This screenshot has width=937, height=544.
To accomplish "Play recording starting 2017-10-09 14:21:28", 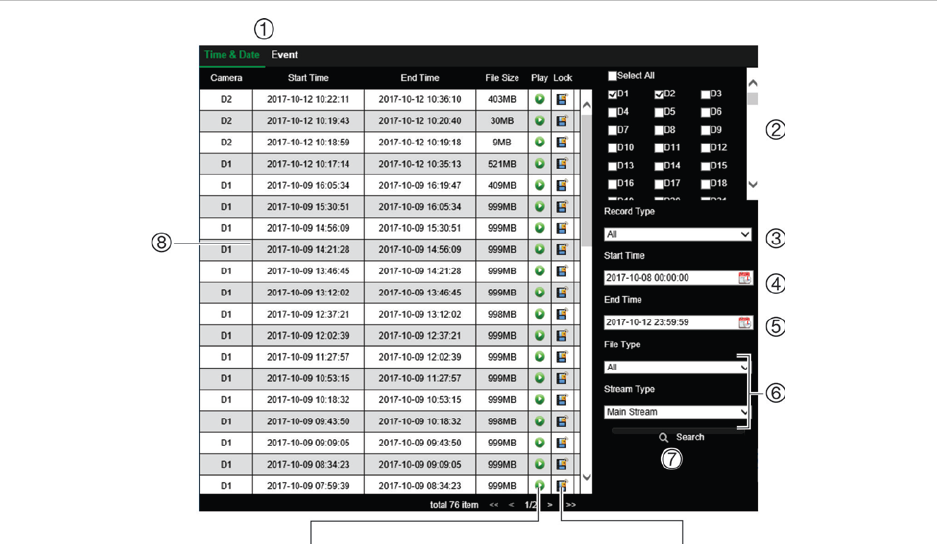I will [540, 249].
